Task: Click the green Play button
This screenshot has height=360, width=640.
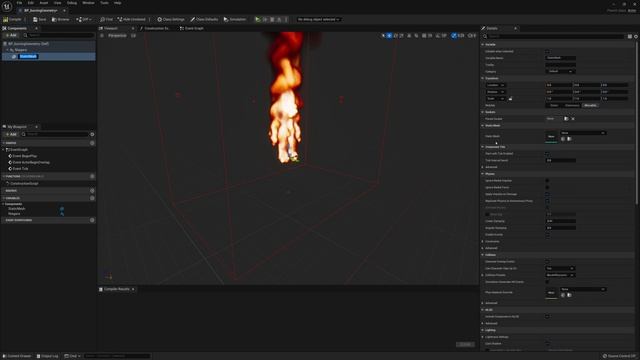Action: point(258,19)
